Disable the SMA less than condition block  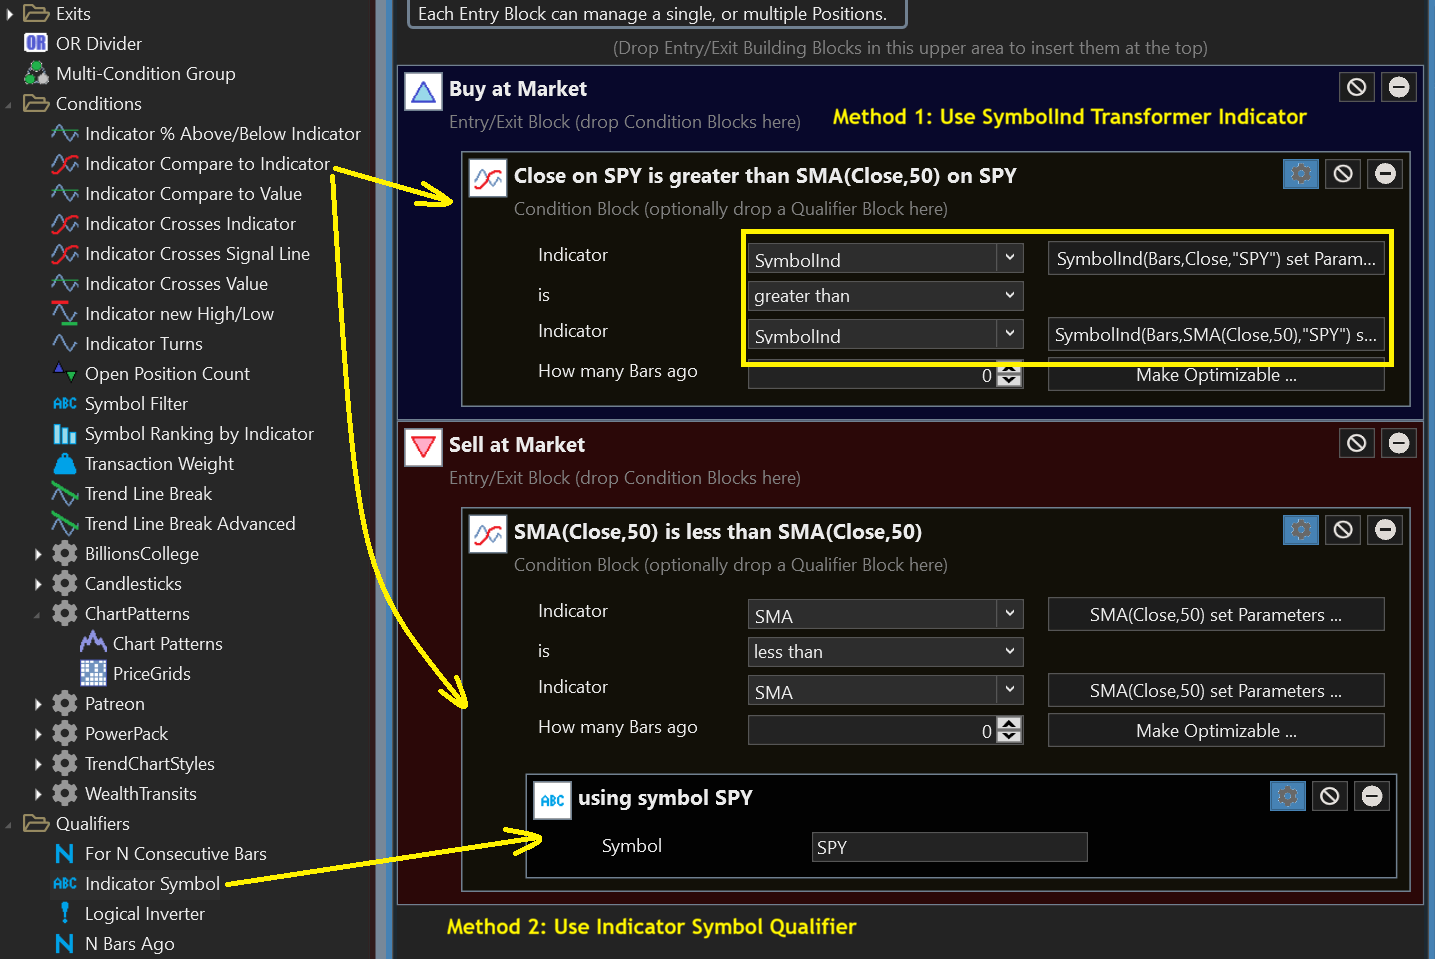(1343, 530)
